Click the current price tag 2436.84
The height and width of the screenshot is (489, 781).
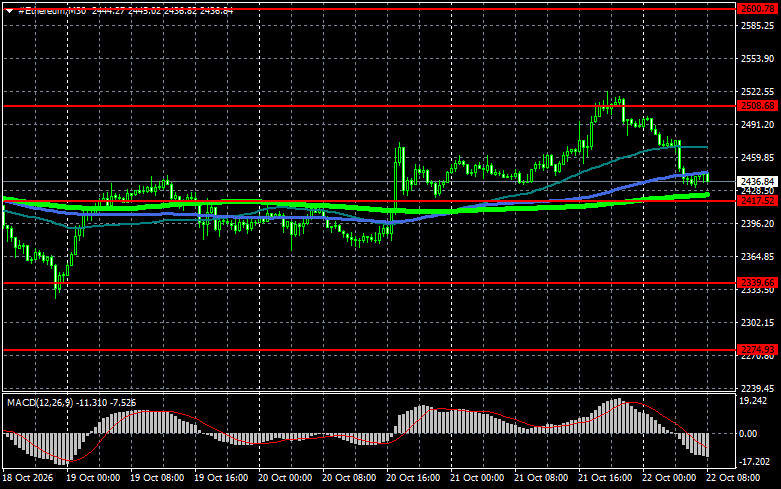757,182
